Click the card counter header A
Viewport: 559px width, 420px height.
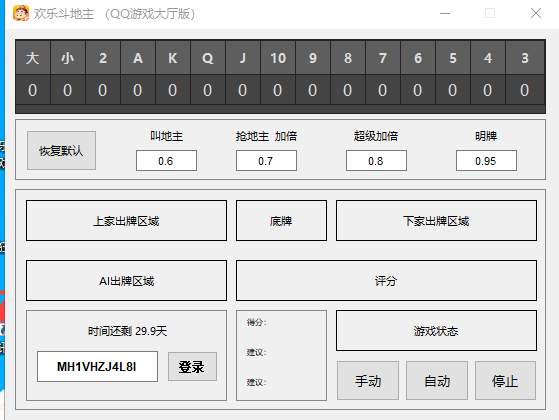coord(138,58)
